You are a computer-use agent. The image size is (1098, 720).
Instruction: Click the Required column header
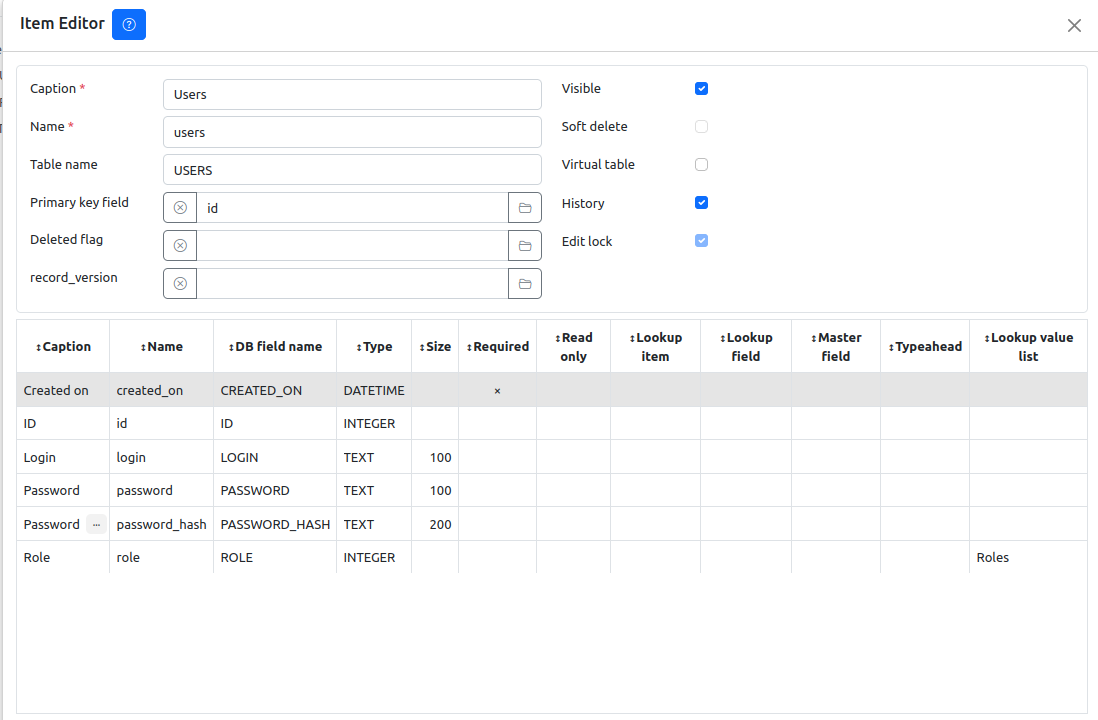click(x=497, y=347)
